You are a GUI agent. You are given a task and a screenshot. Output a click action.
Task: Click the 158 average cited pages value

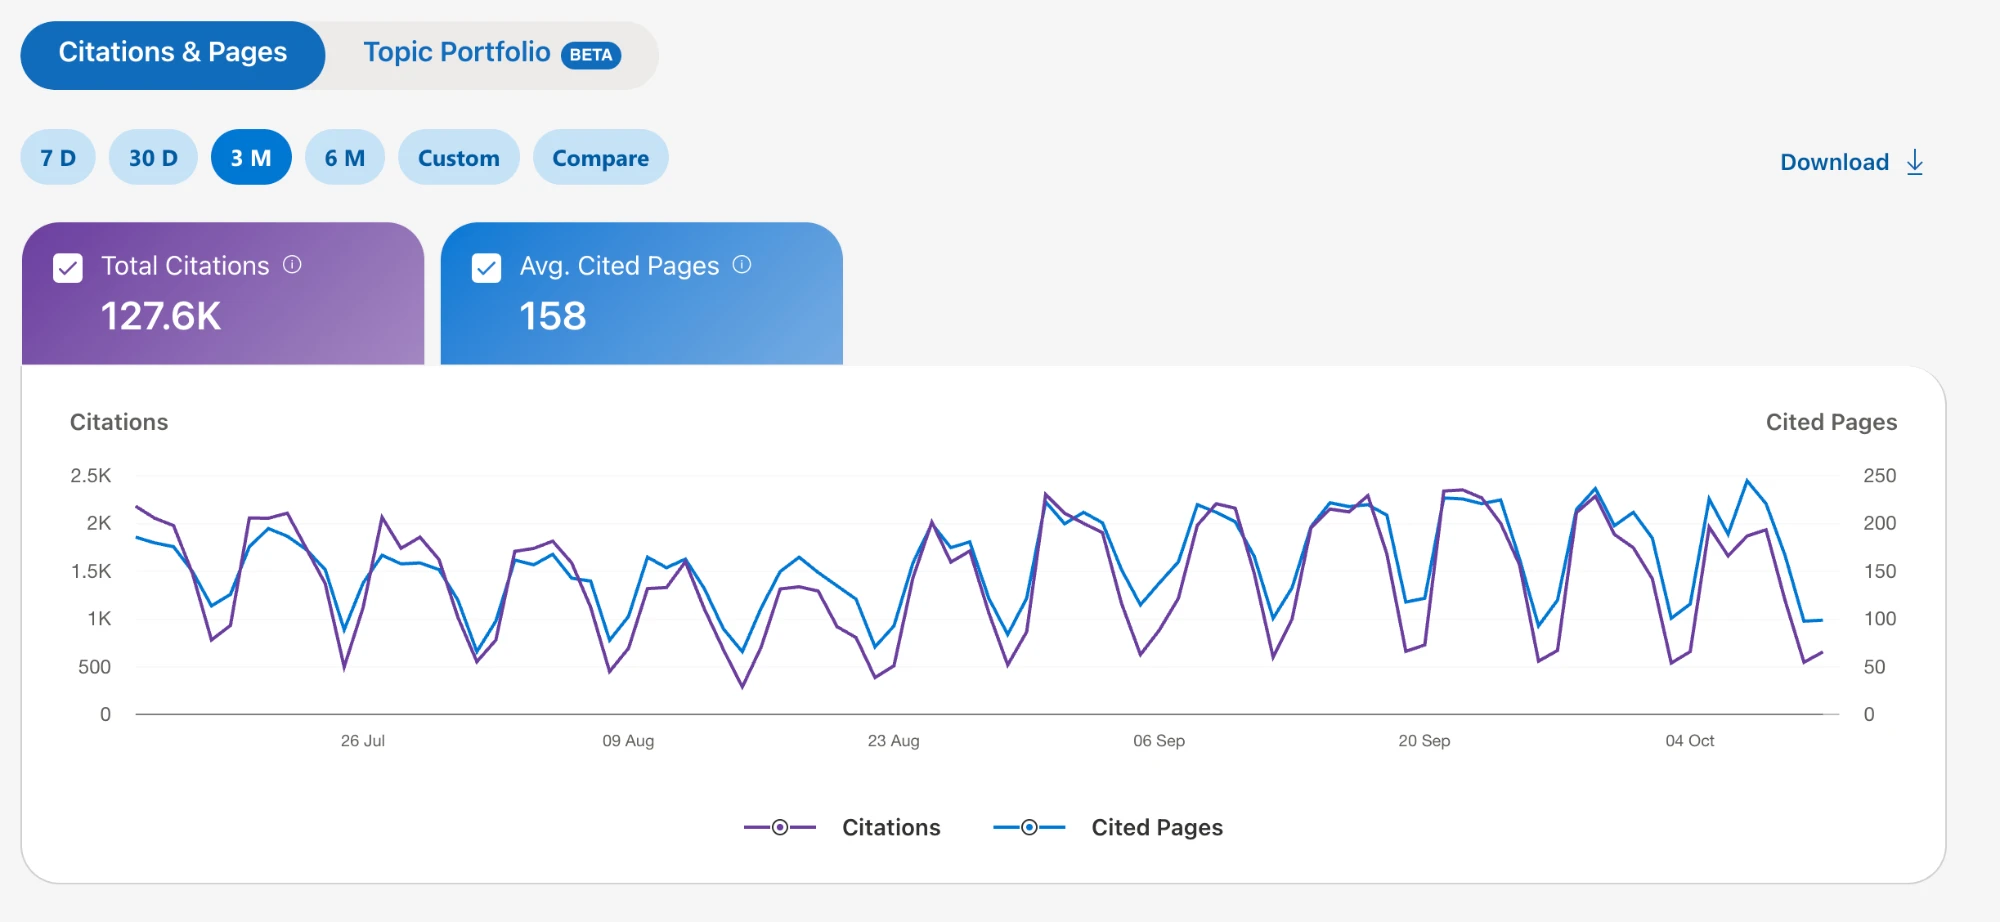(x=553, y=316)
